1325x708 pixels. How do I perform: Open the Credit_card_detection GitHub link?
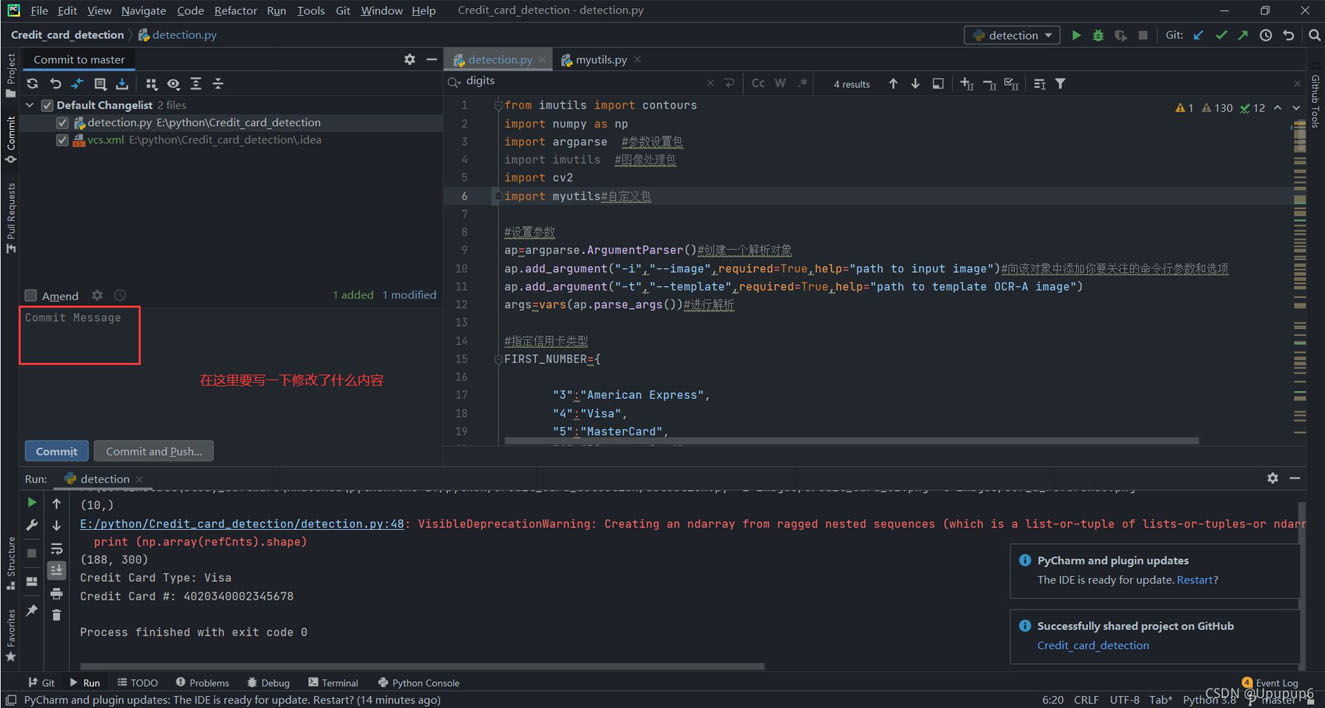coord(1093,645)
